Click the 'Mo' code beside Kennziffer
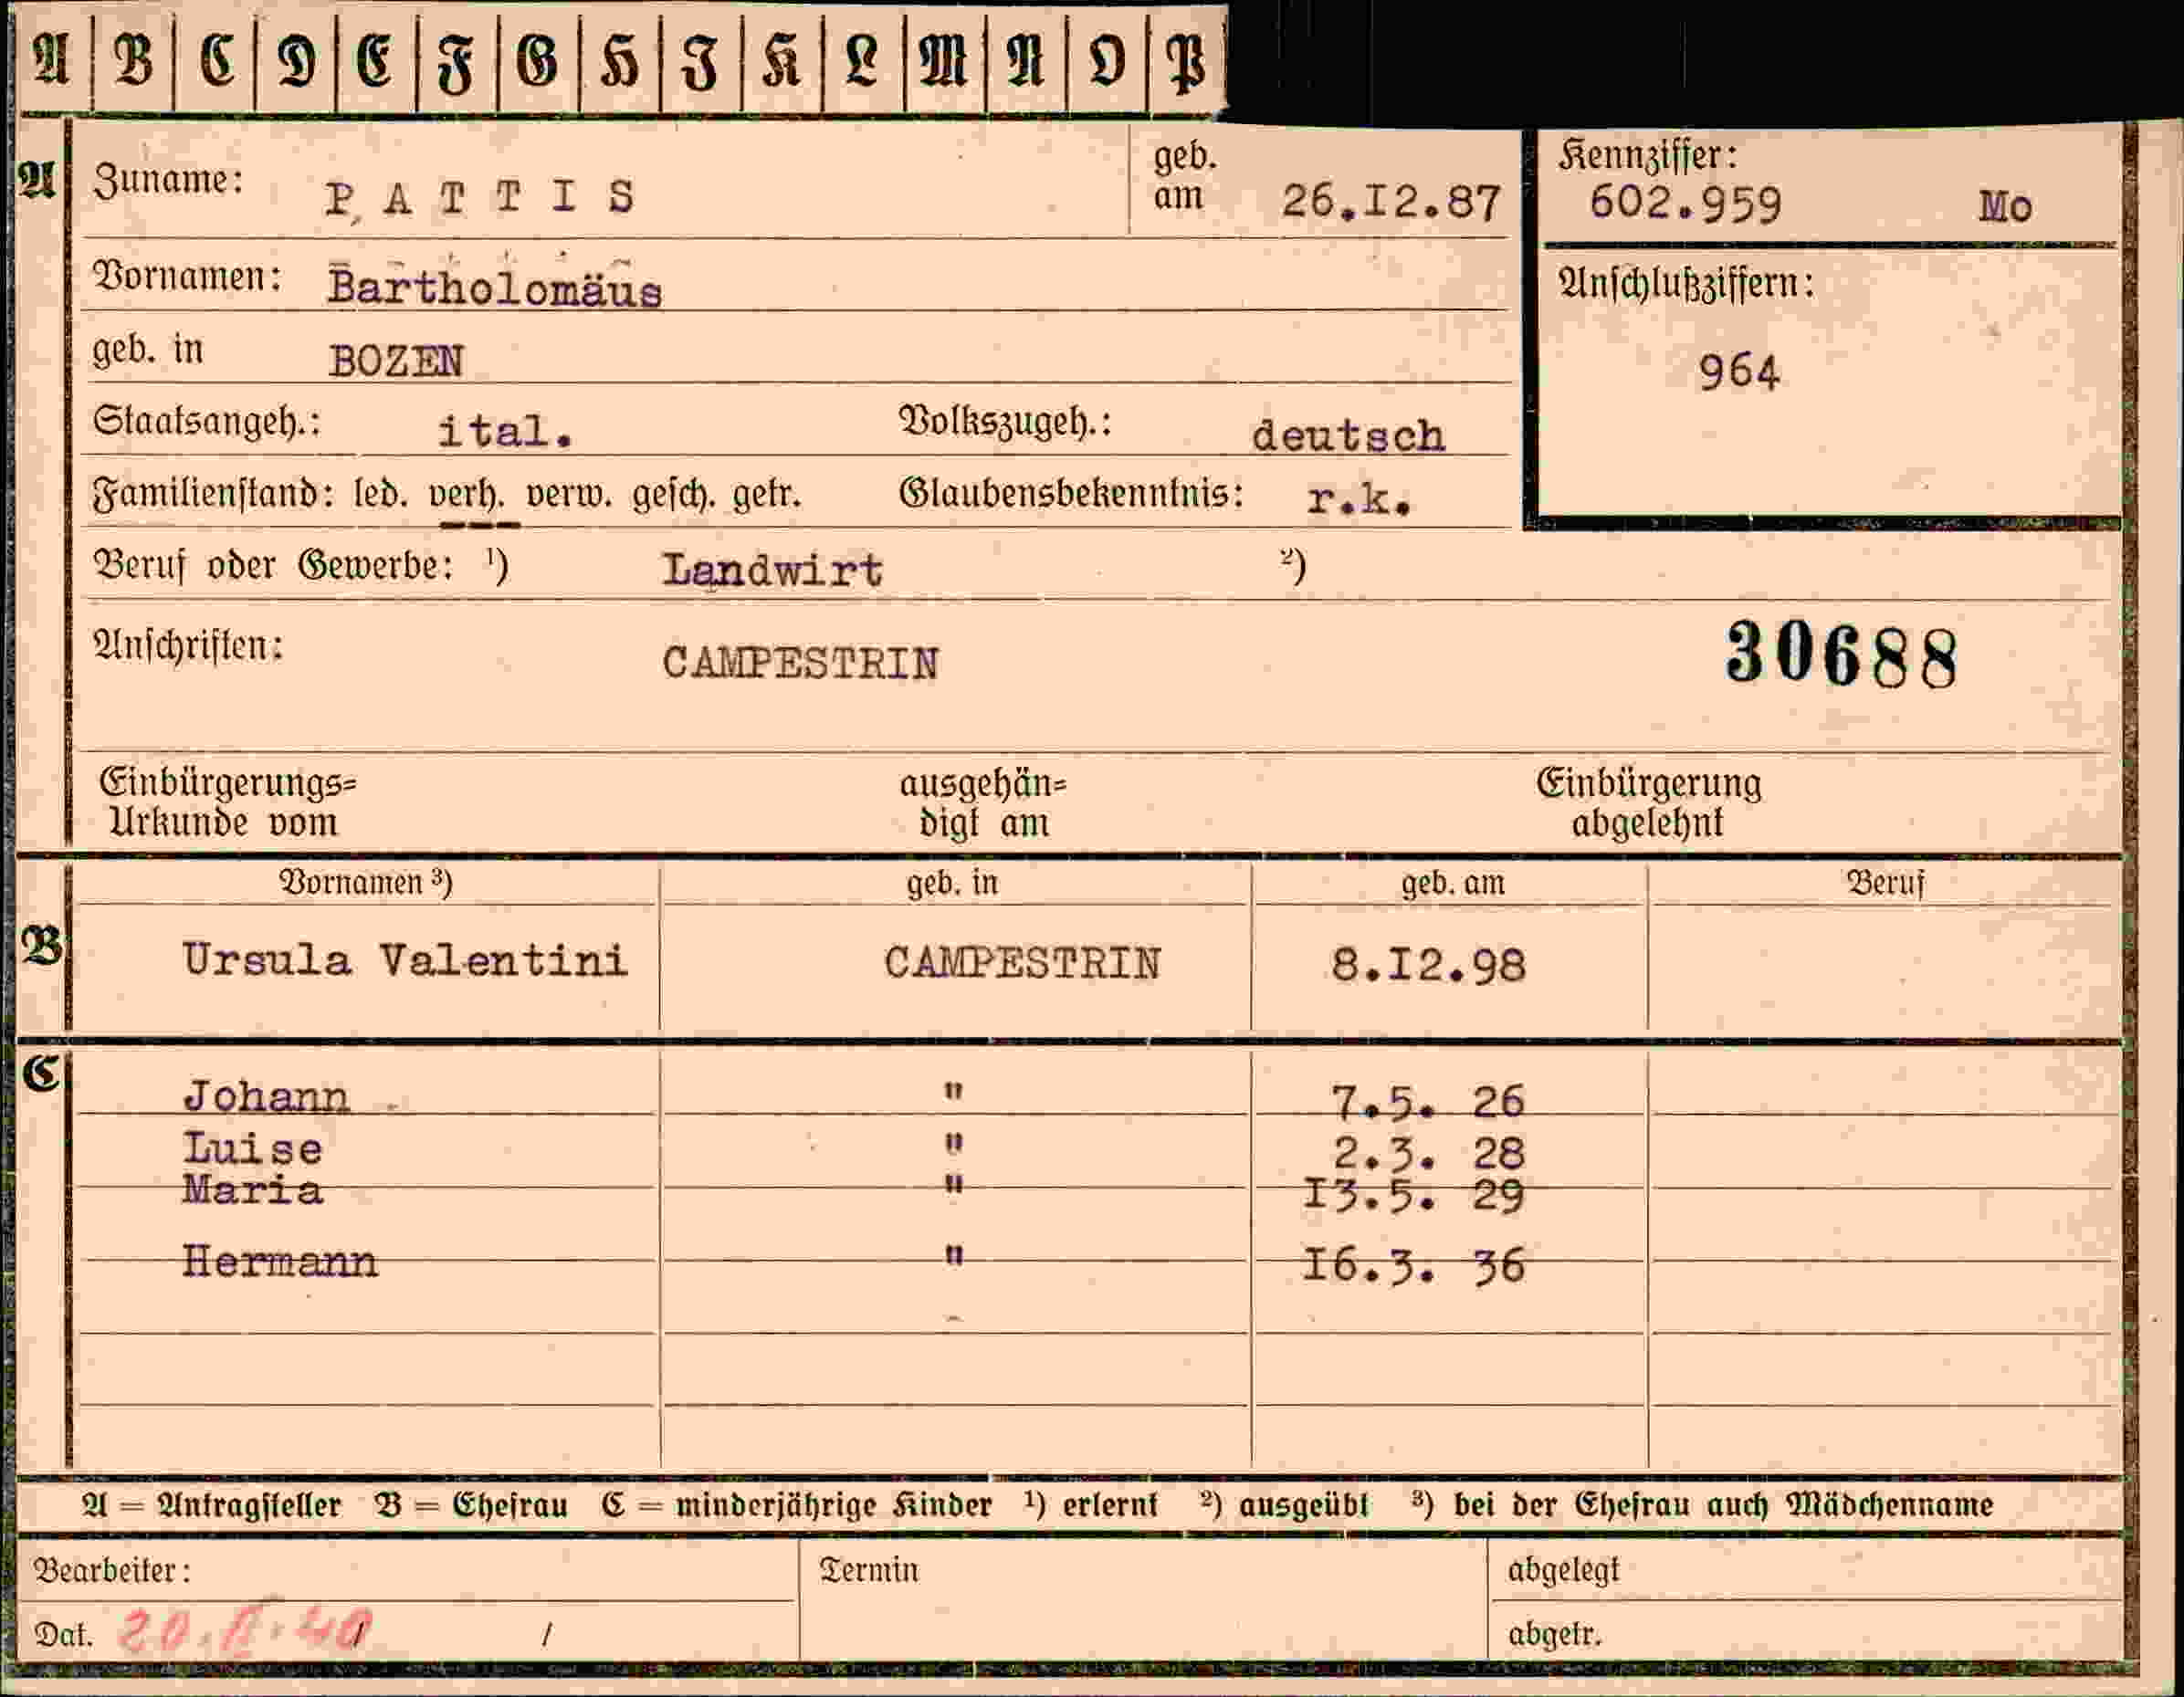Viewport: 2184px width, 1697px height. (x=2005, y=207)
